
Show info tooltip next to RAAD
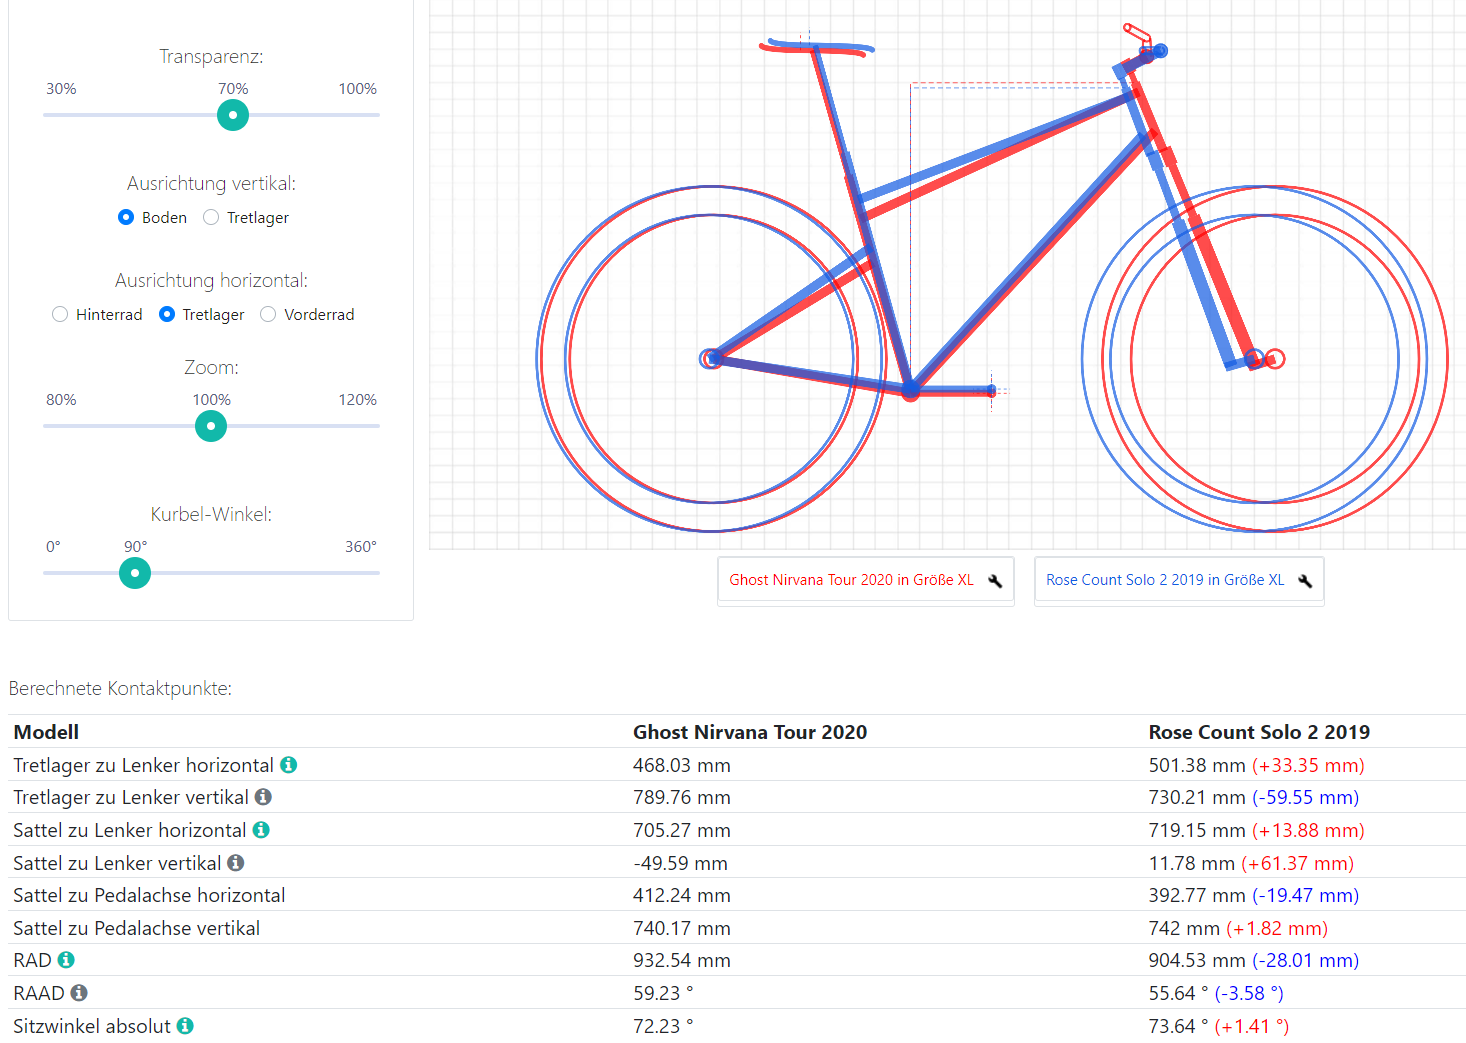(x=79, y=993)
